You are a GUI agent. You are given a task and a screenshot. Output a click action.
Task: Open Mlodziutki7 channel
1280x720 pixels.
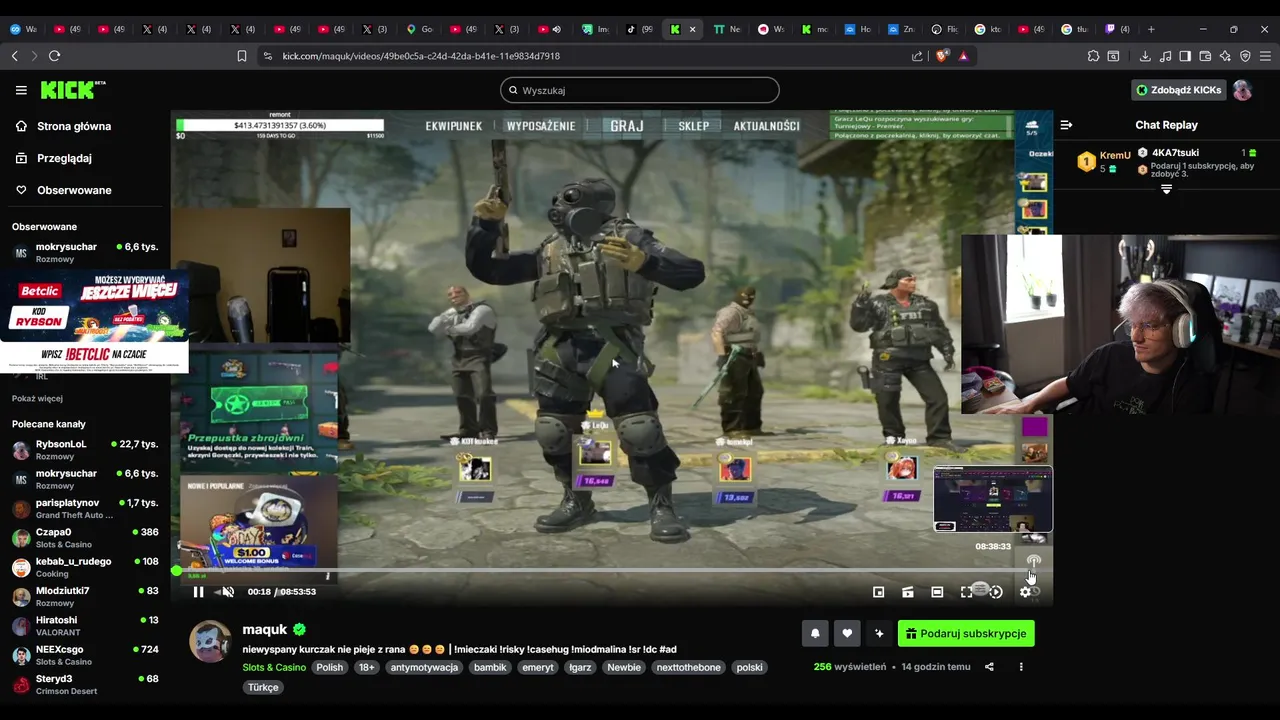(85, 596)
